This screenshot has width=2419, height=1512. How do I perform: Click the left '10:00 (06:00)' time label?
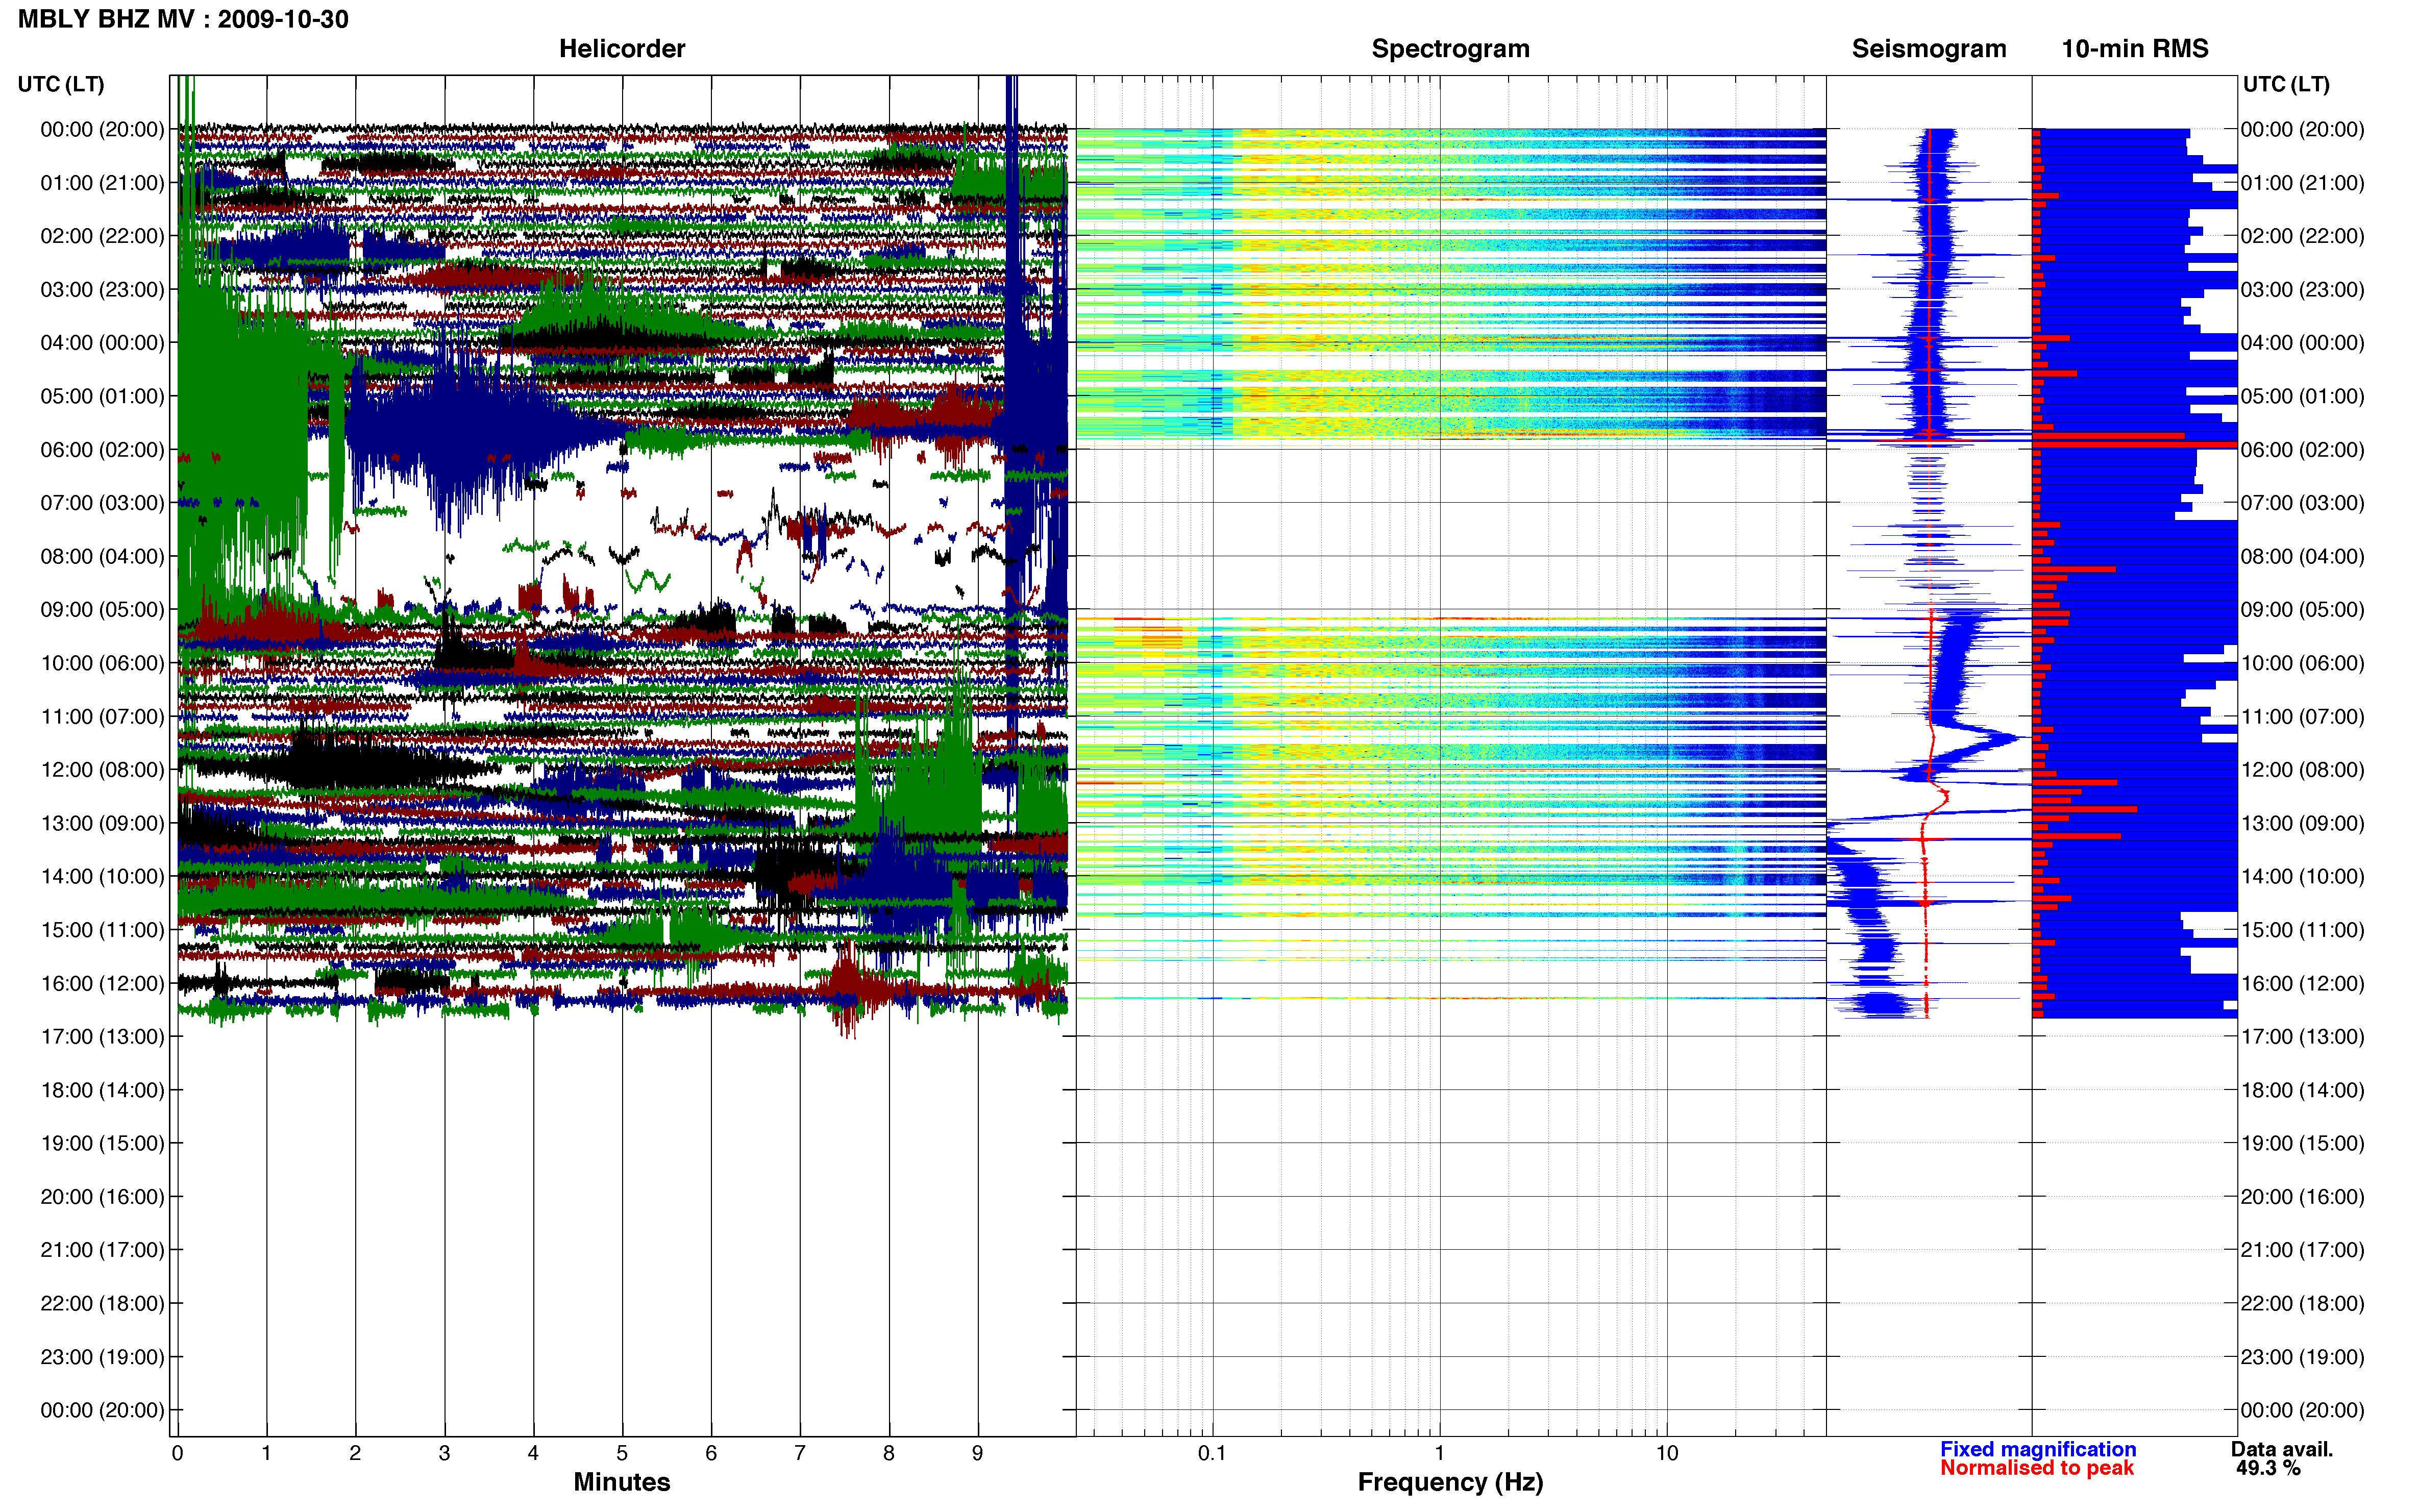(x=102, y=663)
